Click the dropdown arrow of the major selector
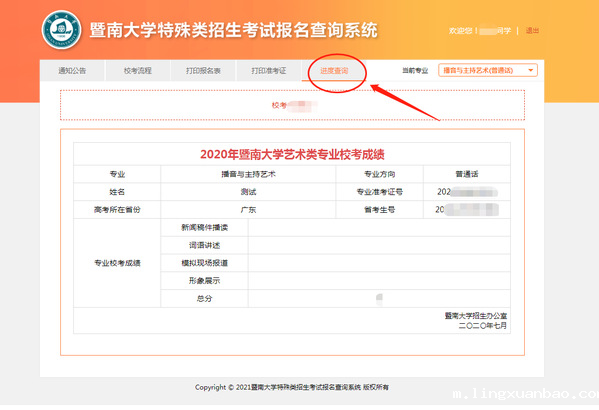The image size is (599, 410). pos(530,70)
